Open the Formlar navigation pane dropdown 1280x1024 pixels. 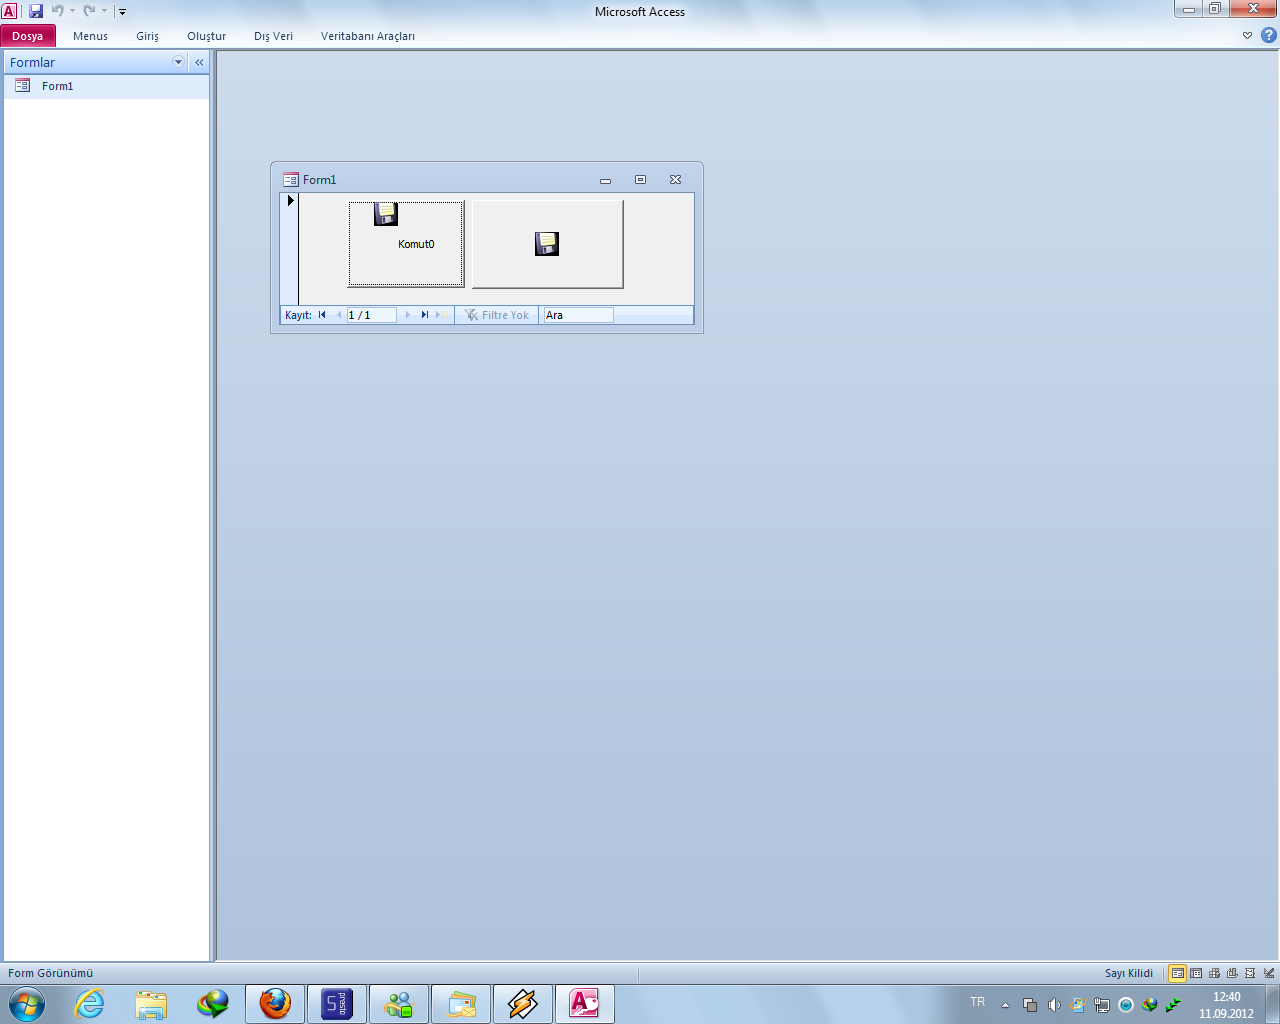(179, 62)
